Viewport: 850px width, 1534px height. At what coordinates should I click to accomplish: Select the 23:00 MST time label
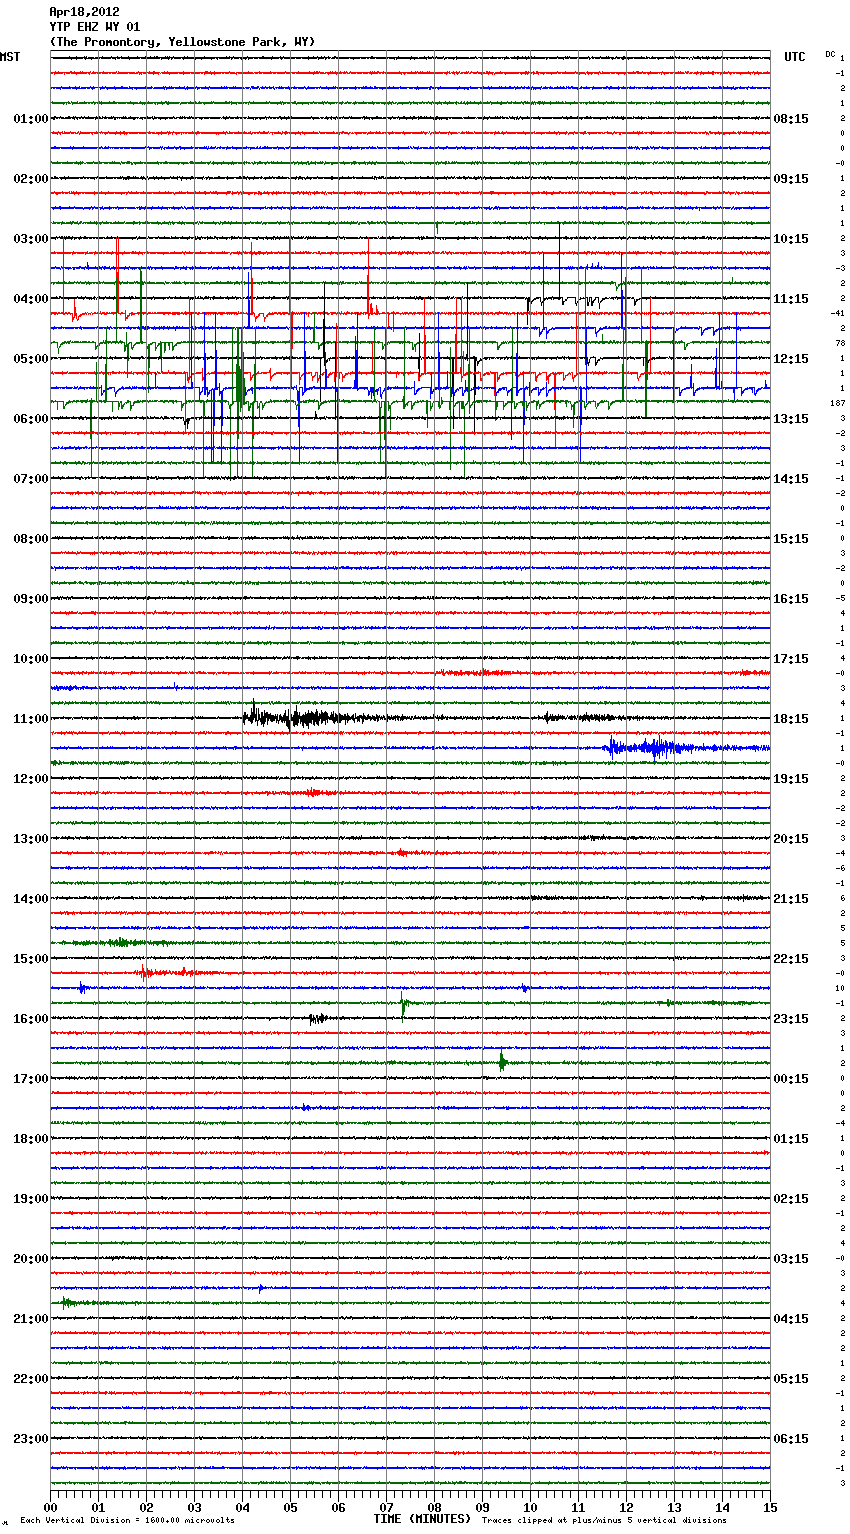click(x=30, y=1439)
